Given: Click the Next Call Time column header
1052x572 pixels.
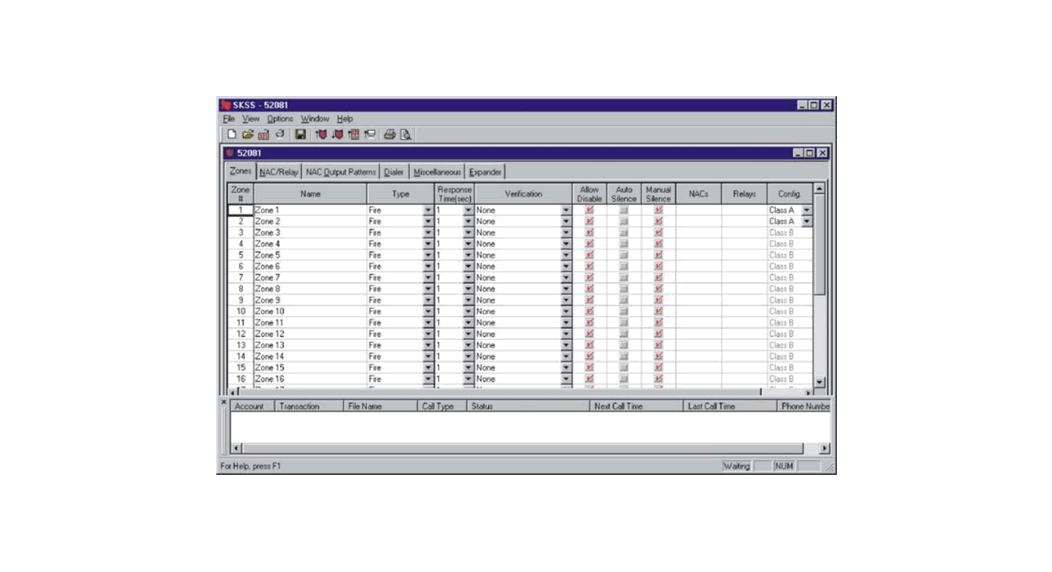Looking at the screenshot, I should pyautogui.click(x=636, y=406).
